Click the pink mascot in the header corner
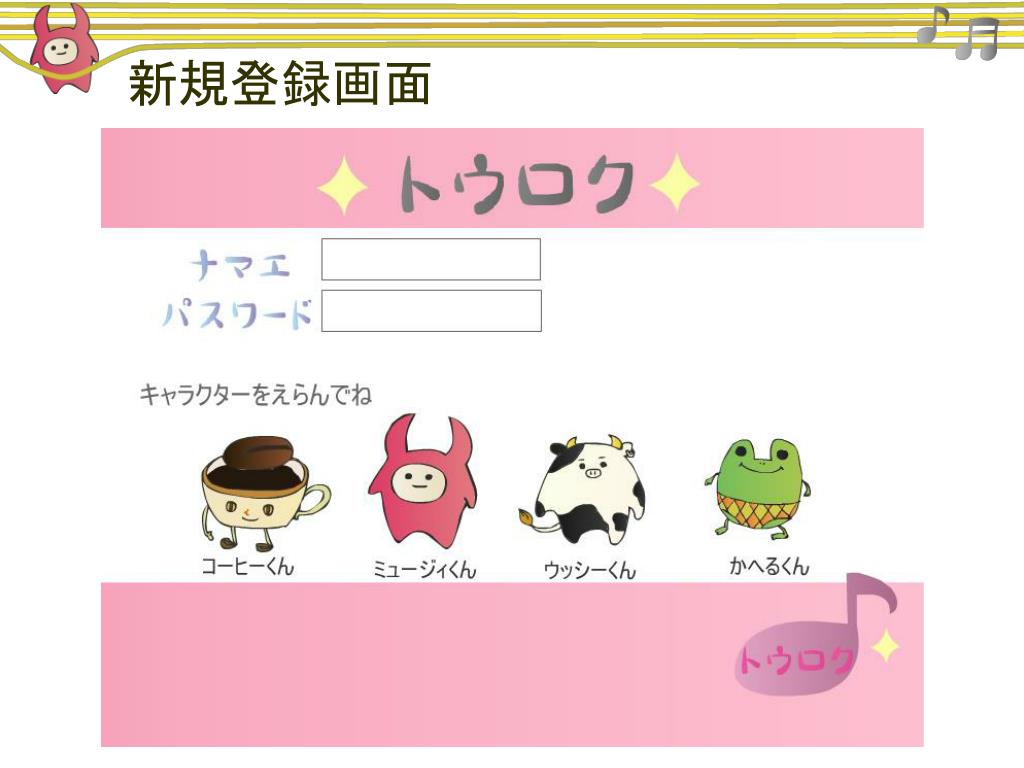 [x=64, y=48]
